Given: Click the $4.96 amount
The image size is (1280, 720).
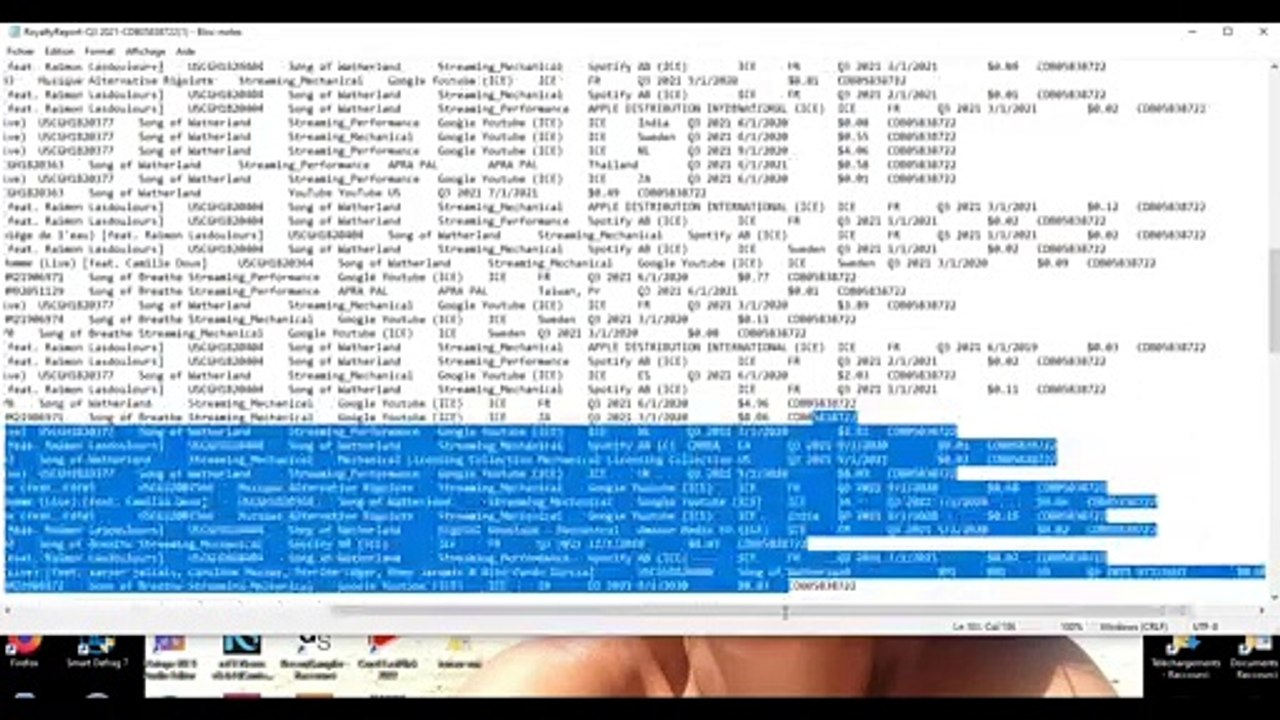Looking at the screenshot, I should (x=752, y=403).
